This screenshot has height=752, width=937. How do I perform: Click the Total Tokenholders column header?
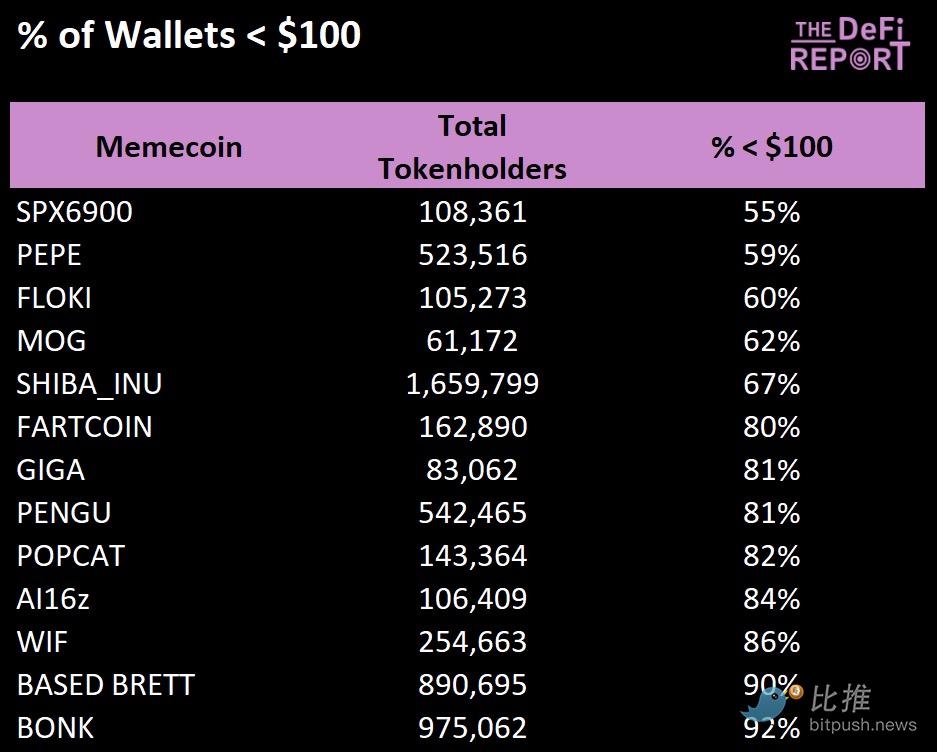point(472,147)
